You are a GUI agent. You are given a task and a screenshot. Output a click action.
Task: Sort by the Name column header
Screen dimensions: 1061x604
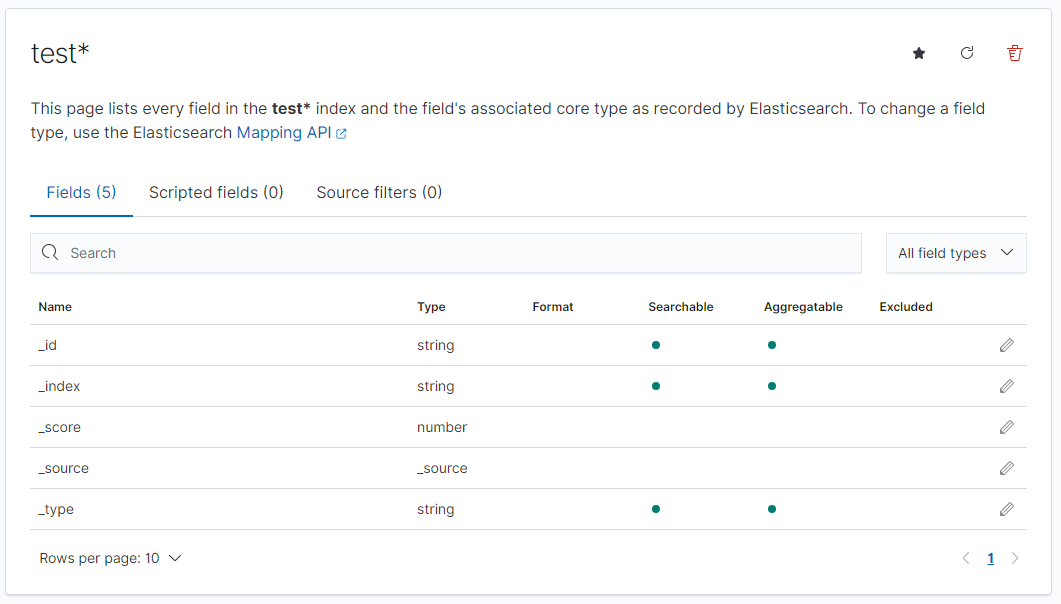point(55,307)
